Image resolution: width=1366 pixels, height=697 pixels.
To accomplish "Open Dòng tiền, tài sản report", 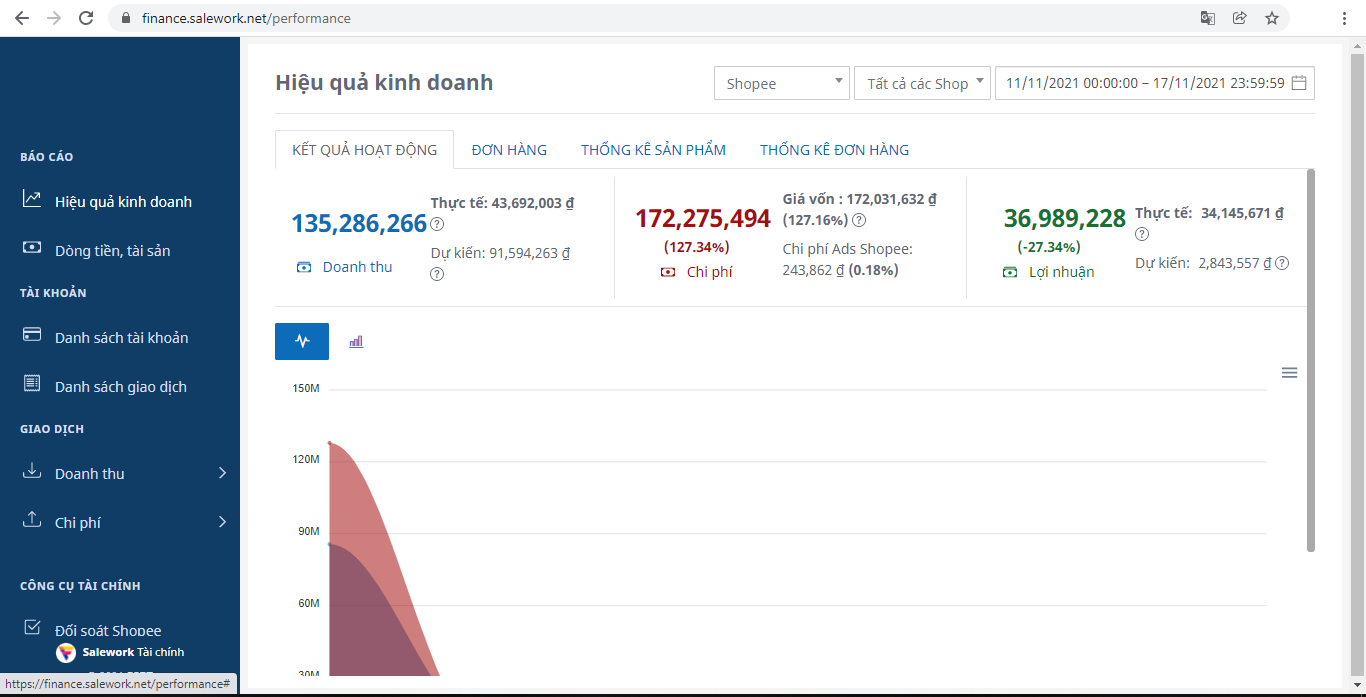I will (x=112, y=250).
